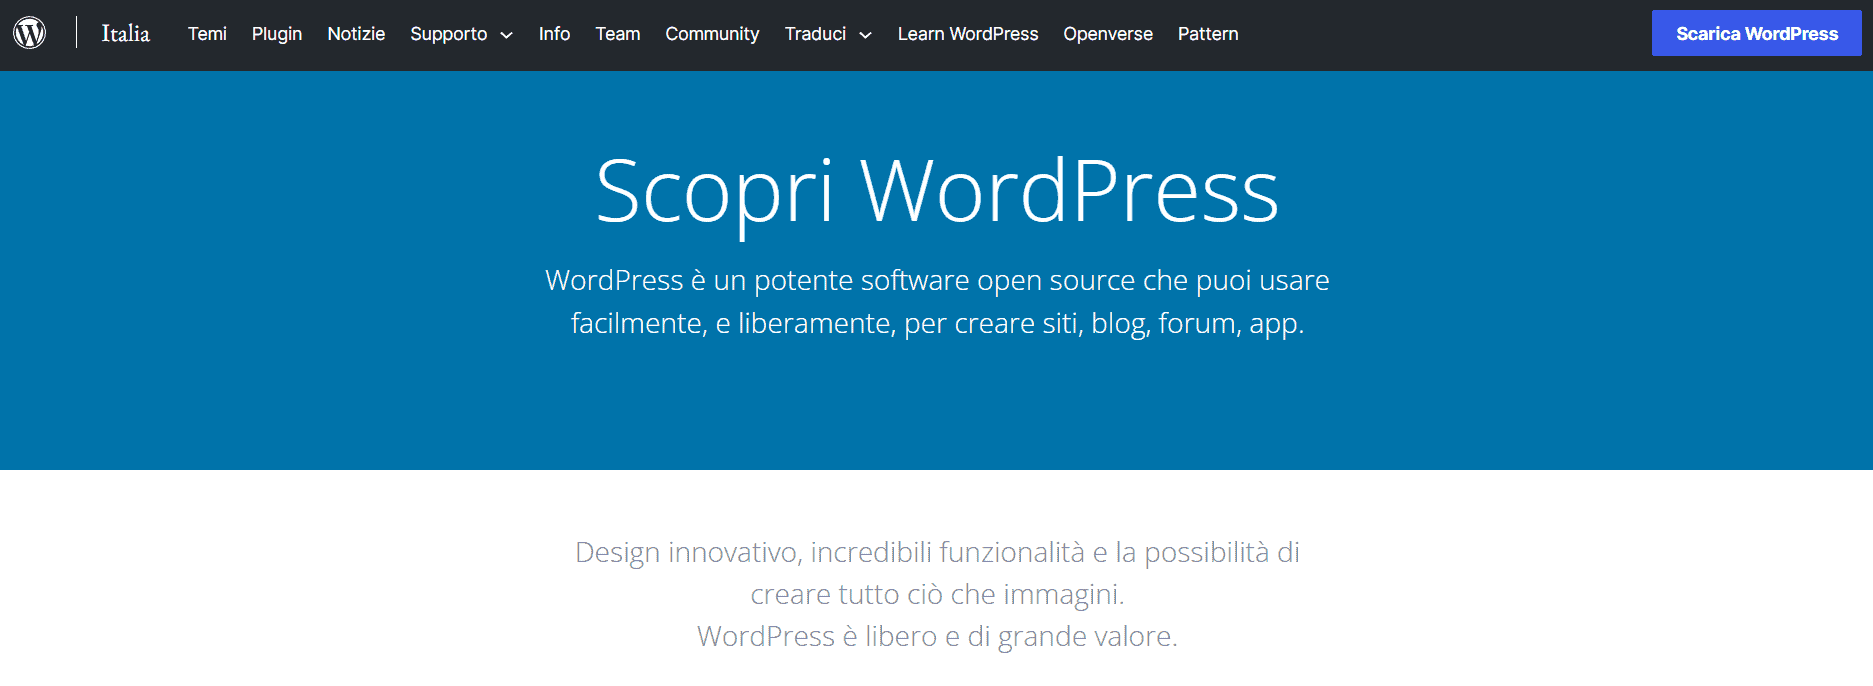
Task: Click the text 'WordPress è un potente software open source'
Action: tap(840, 280)
